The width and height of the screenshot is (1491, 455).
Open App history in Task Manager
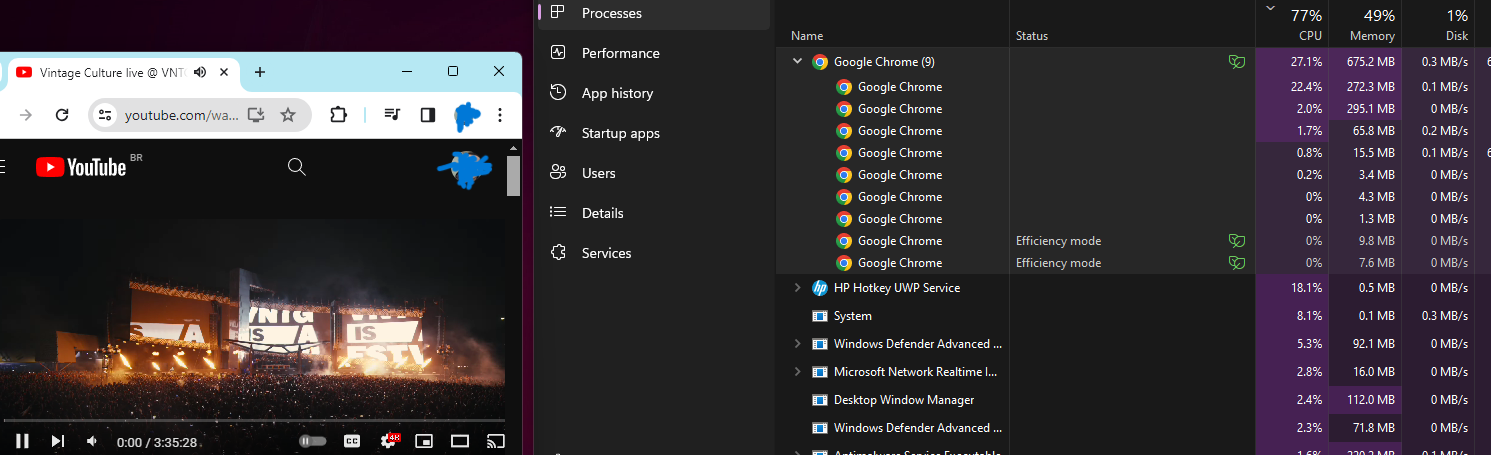click(654, 93)
